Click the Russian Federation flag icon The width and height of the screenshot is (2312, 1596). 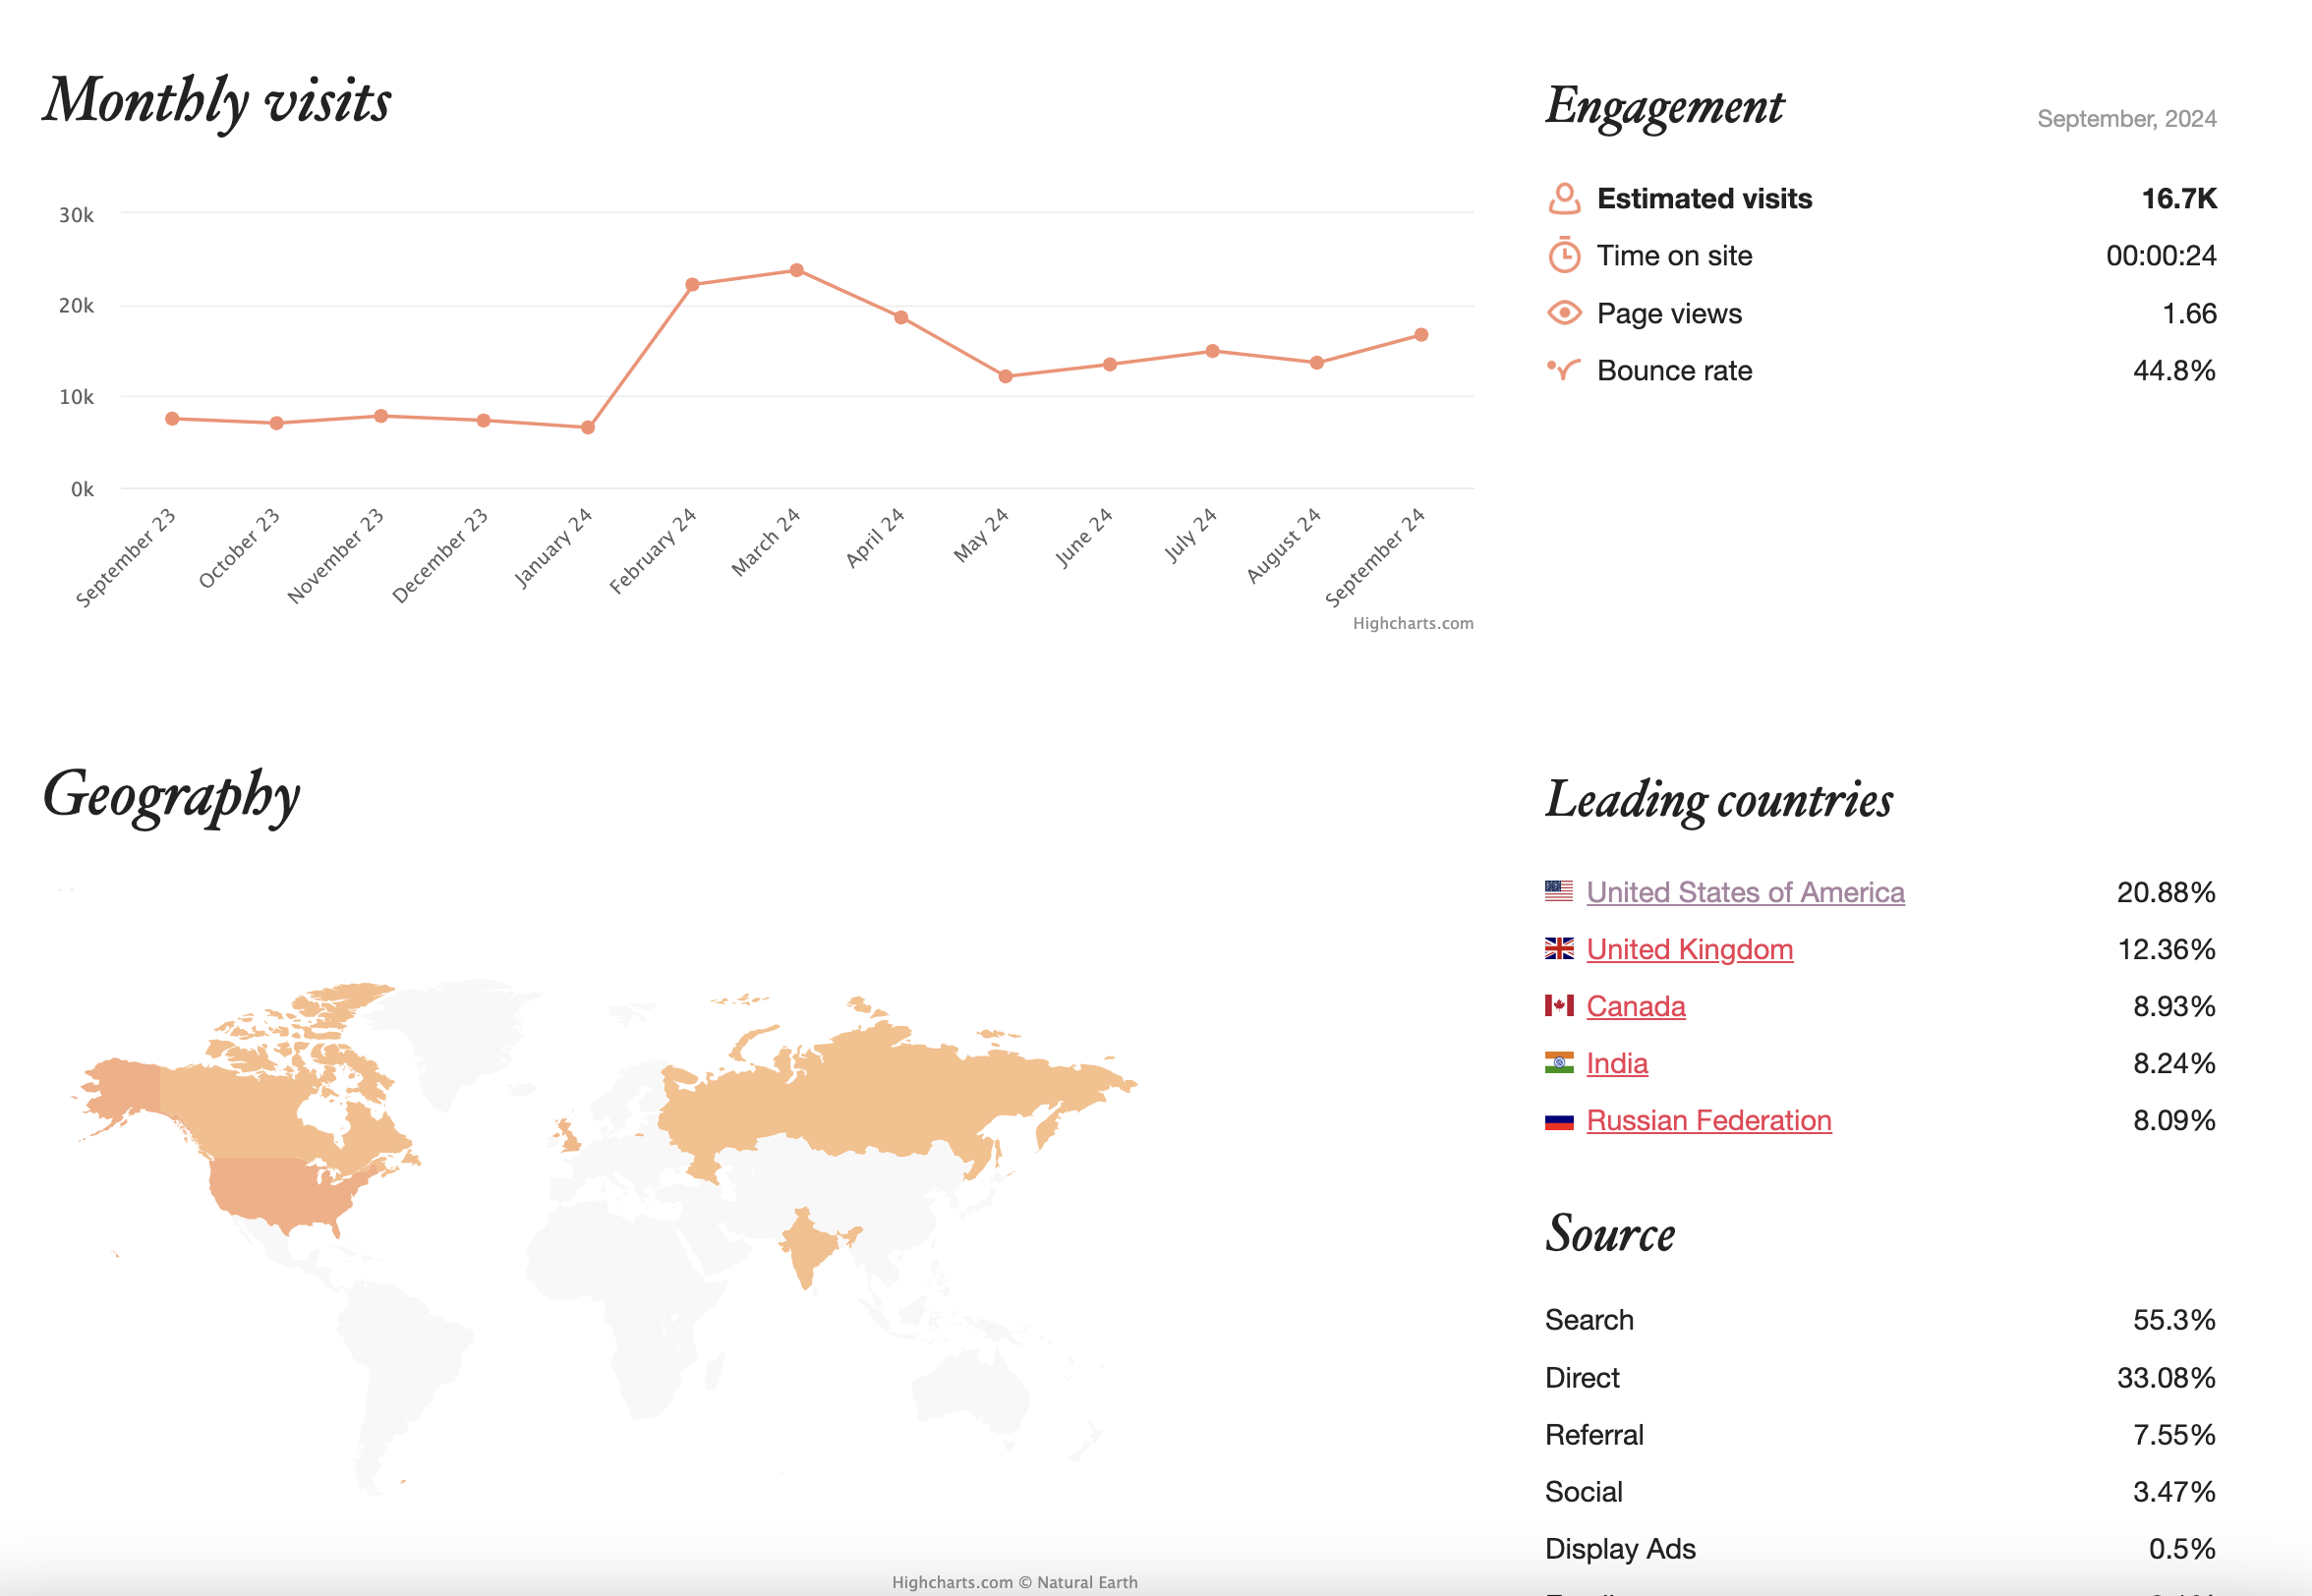coord(1558,1120)
